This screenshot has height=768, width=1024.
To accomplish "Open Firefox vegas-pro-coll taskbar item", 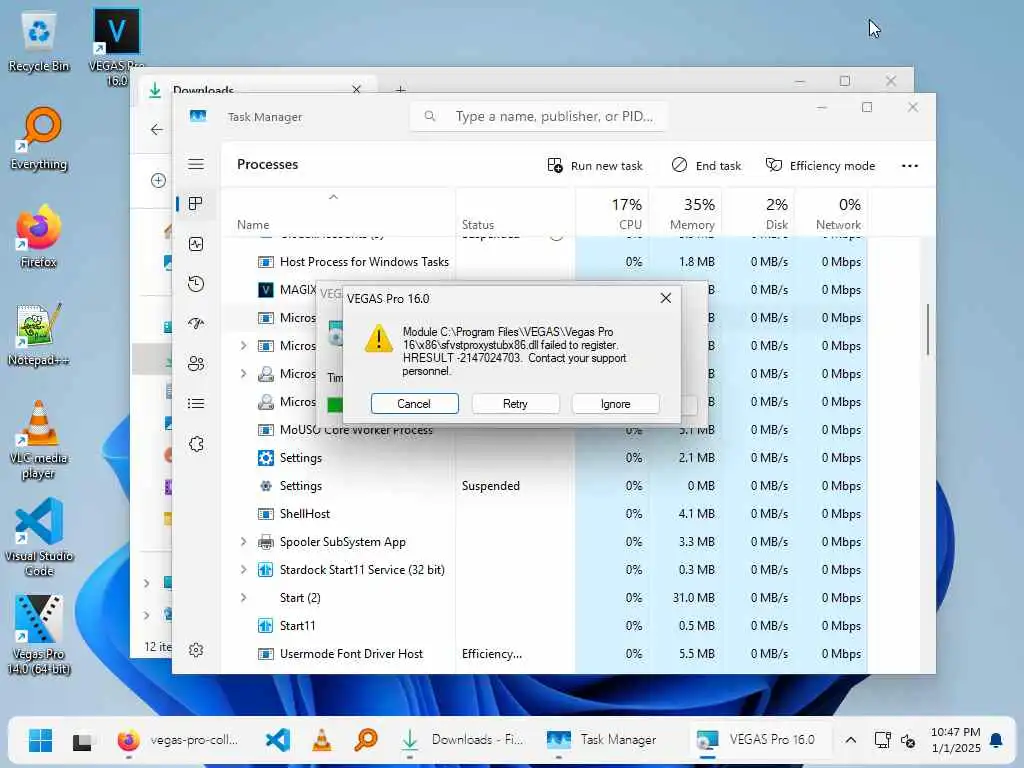I will point(178,741).
